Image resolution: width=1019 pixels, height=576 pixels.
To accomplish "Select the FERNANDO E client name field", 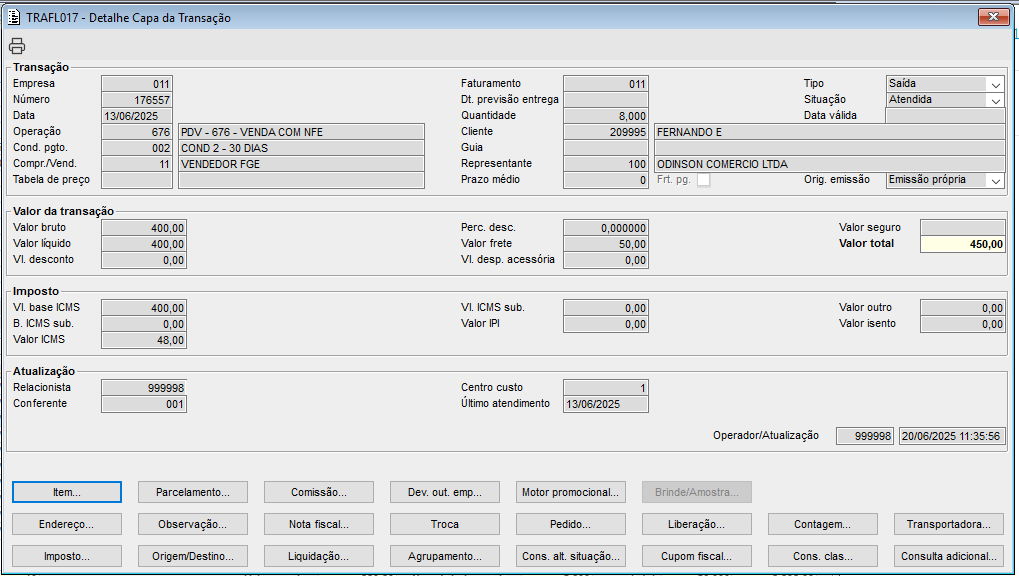I will pyautogui.click(x=829, y=132).
